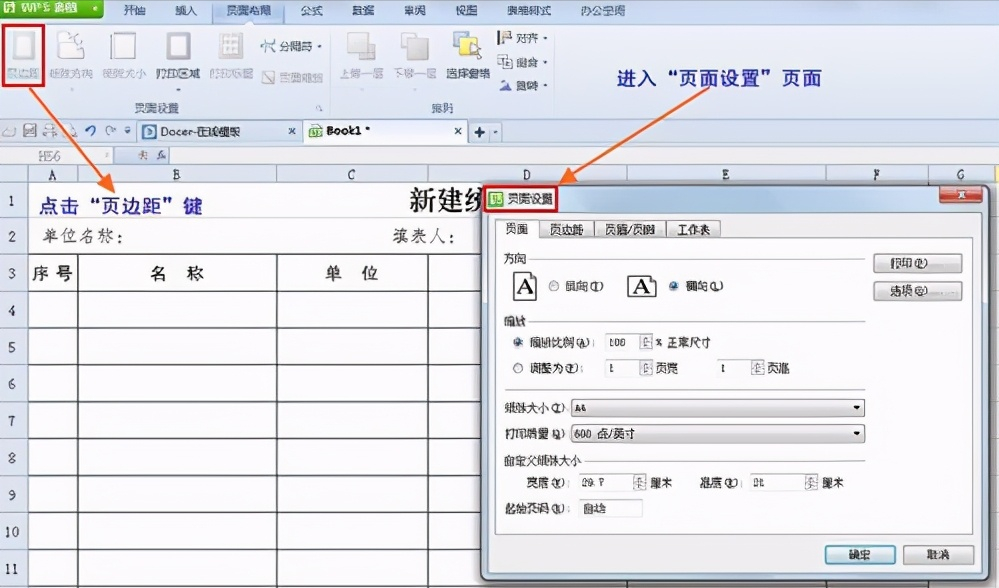
Task: Click the Print Titles ribbon icon
Action: (x=231, y=47)
